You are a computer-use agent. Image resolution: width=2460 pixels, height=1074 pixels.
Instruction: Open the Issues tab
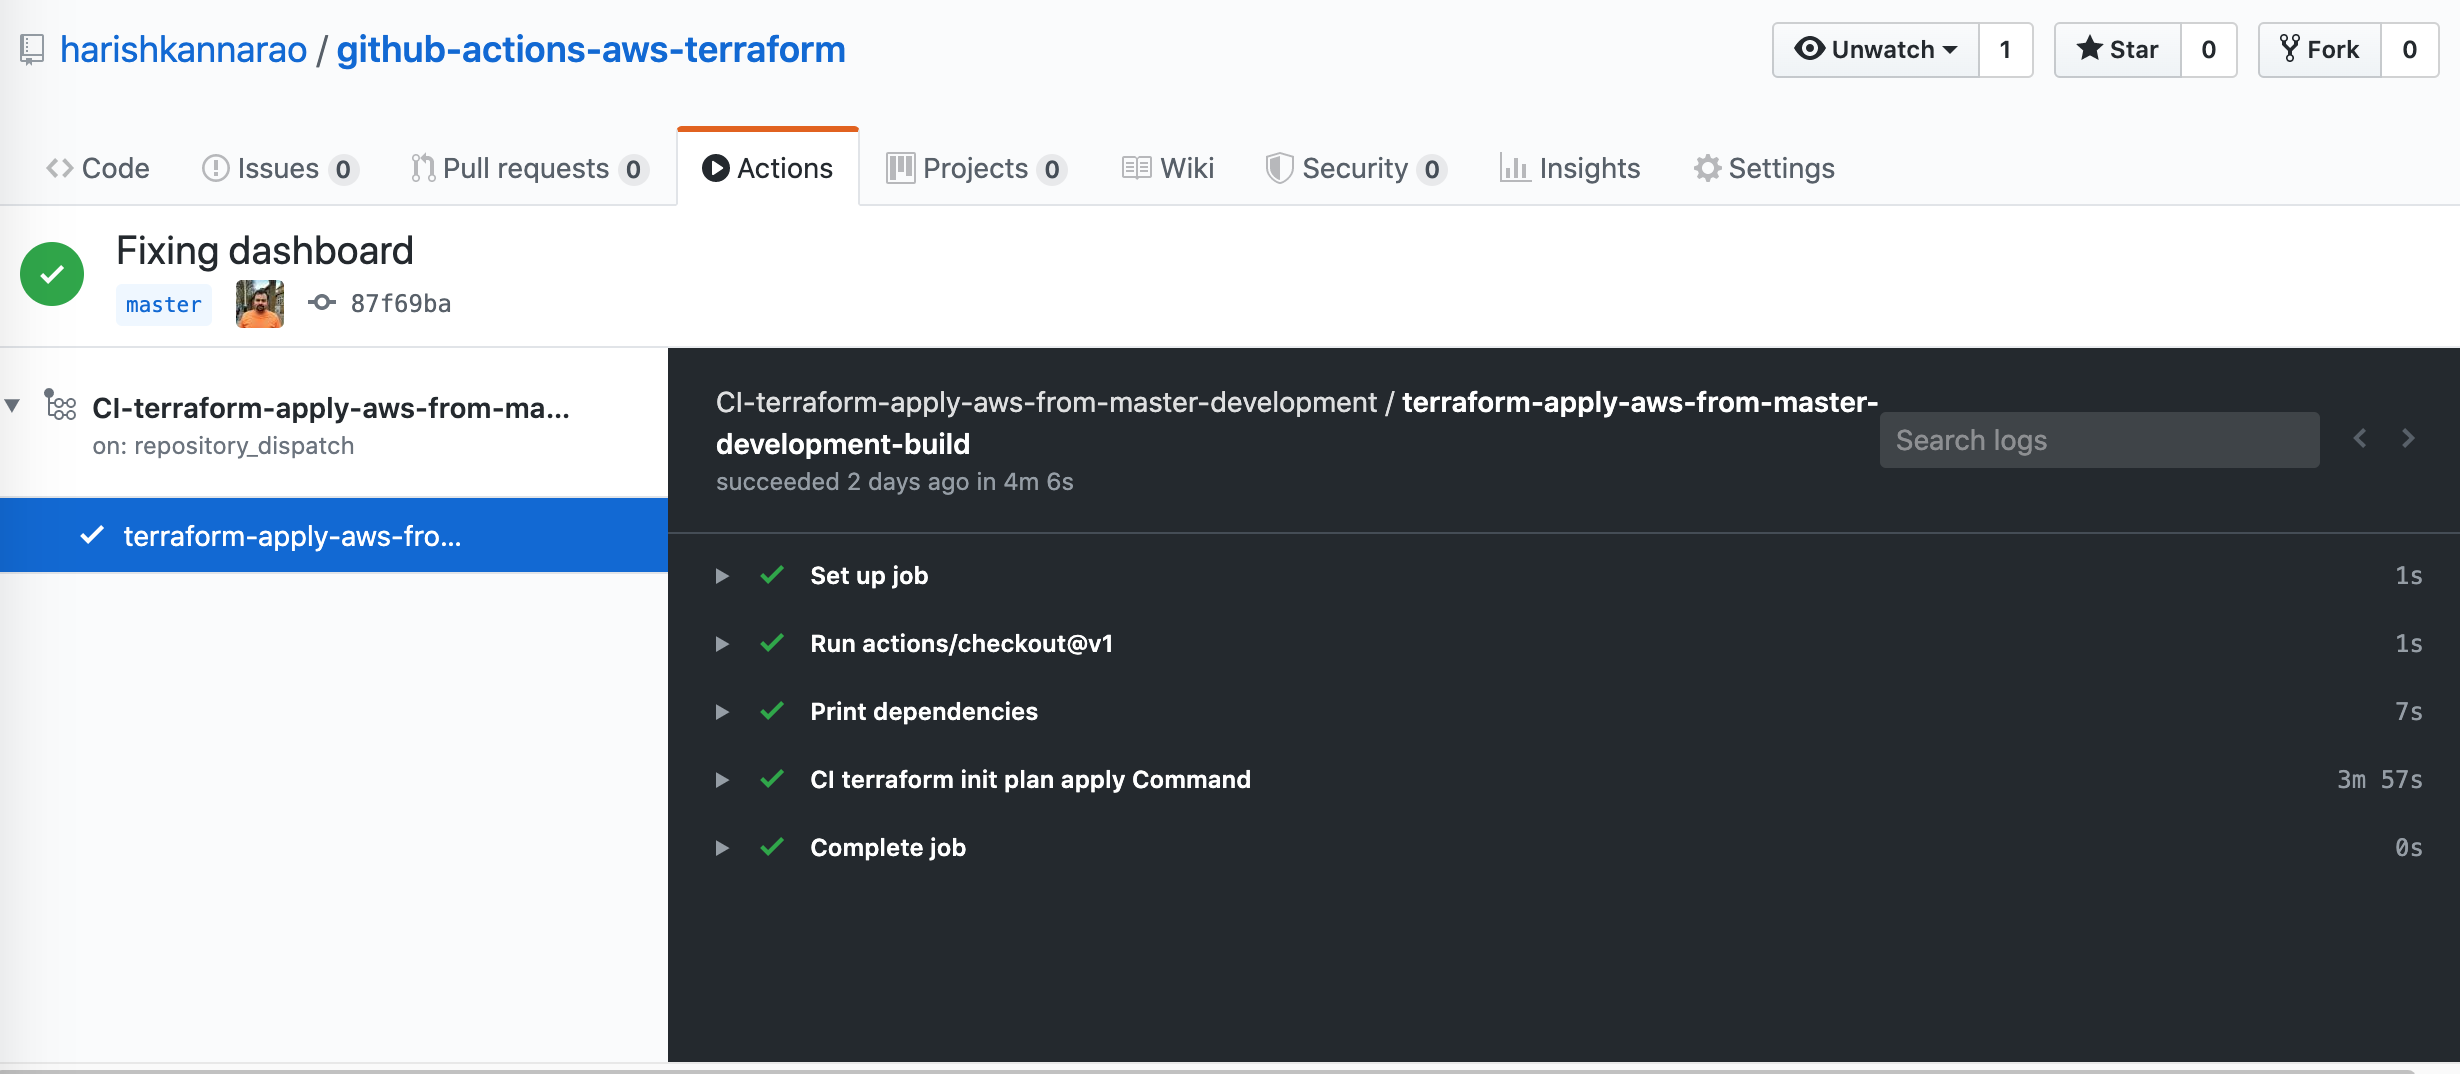click(279, 168)
